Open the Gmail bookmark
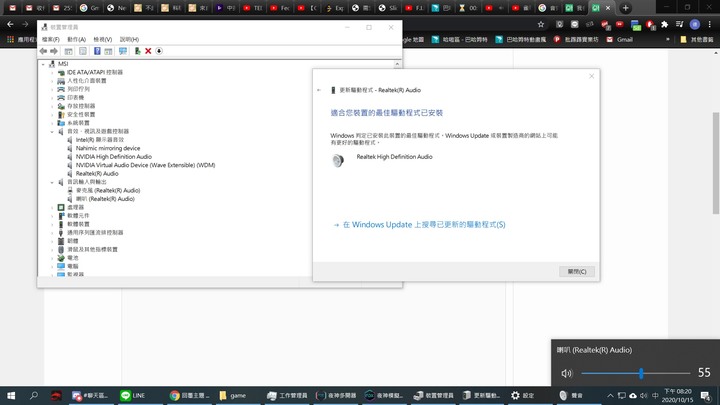 point(619,39)
